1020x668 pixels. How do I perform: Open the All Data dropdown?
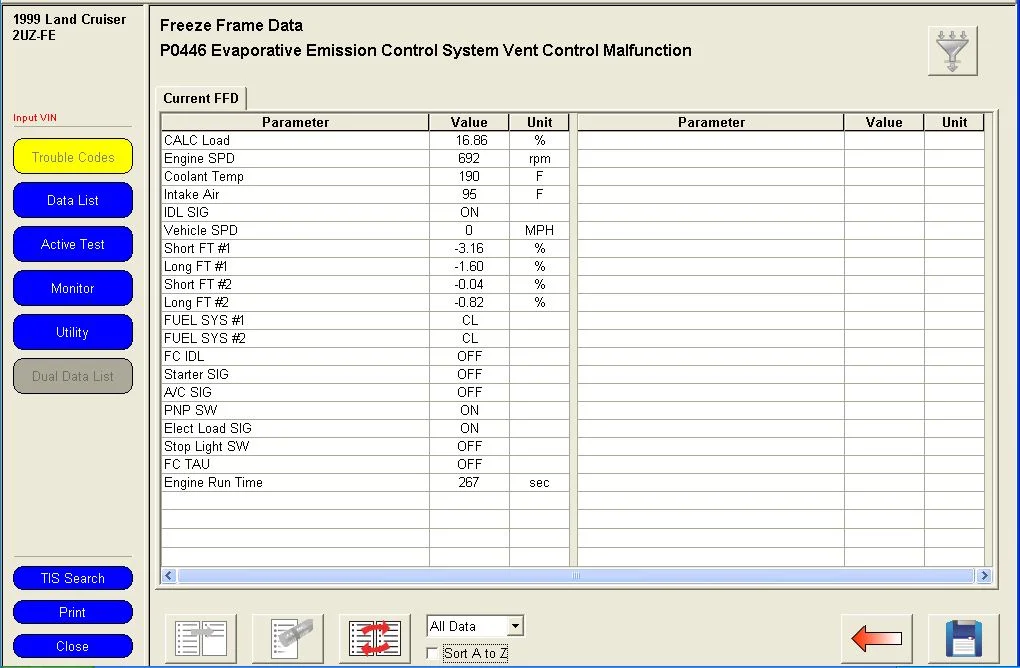(475, 626)
